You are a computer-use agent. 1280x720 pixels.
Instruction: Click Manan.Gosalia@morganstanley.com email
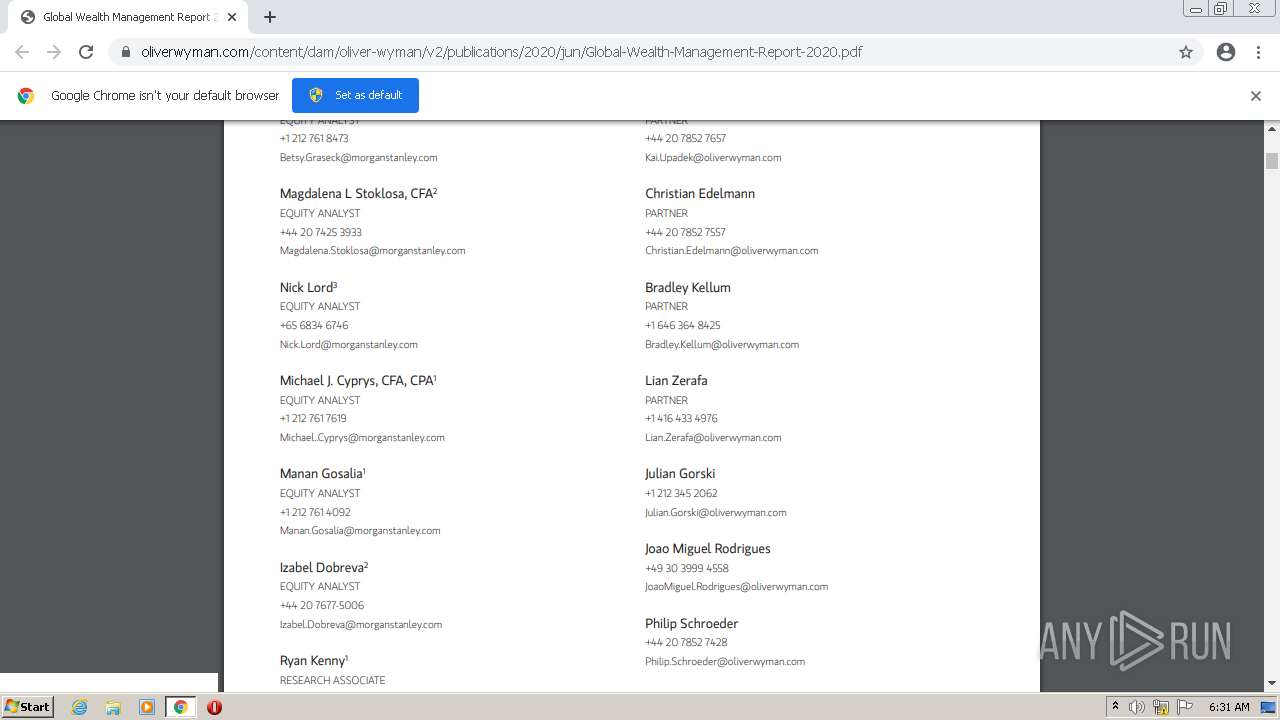360,530
